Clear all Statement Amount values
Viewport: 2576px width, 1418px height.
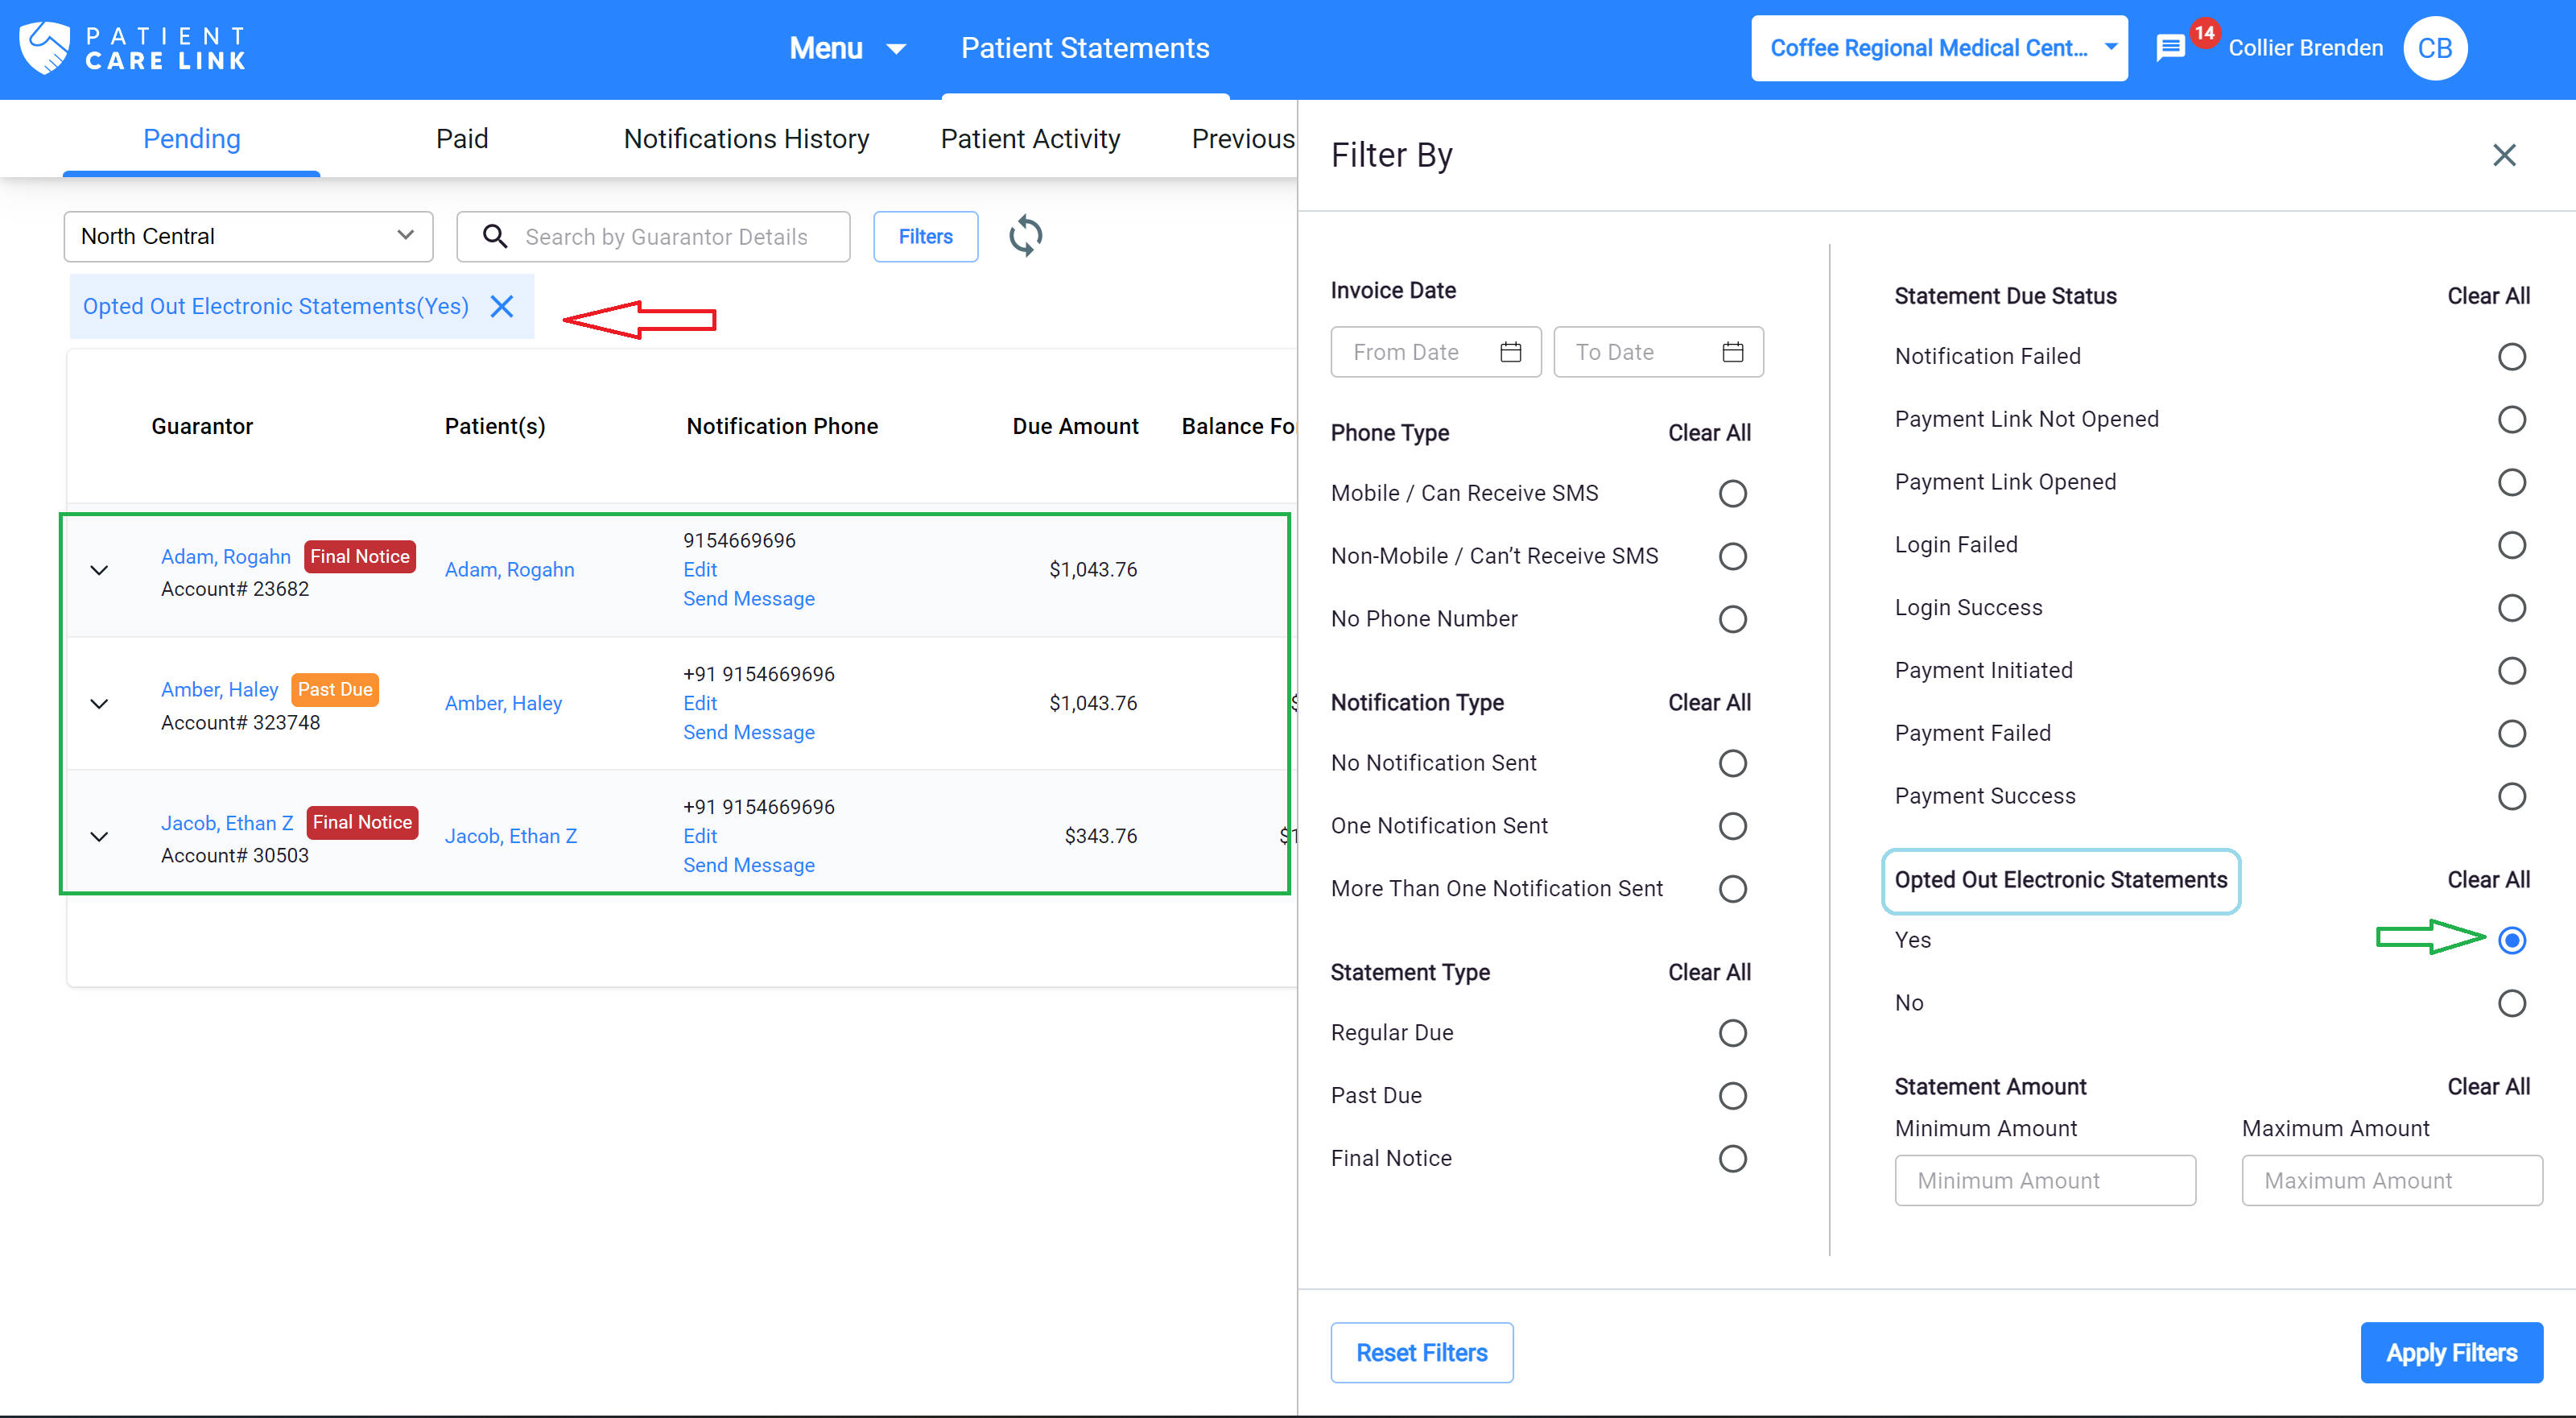point(2488,1087)
